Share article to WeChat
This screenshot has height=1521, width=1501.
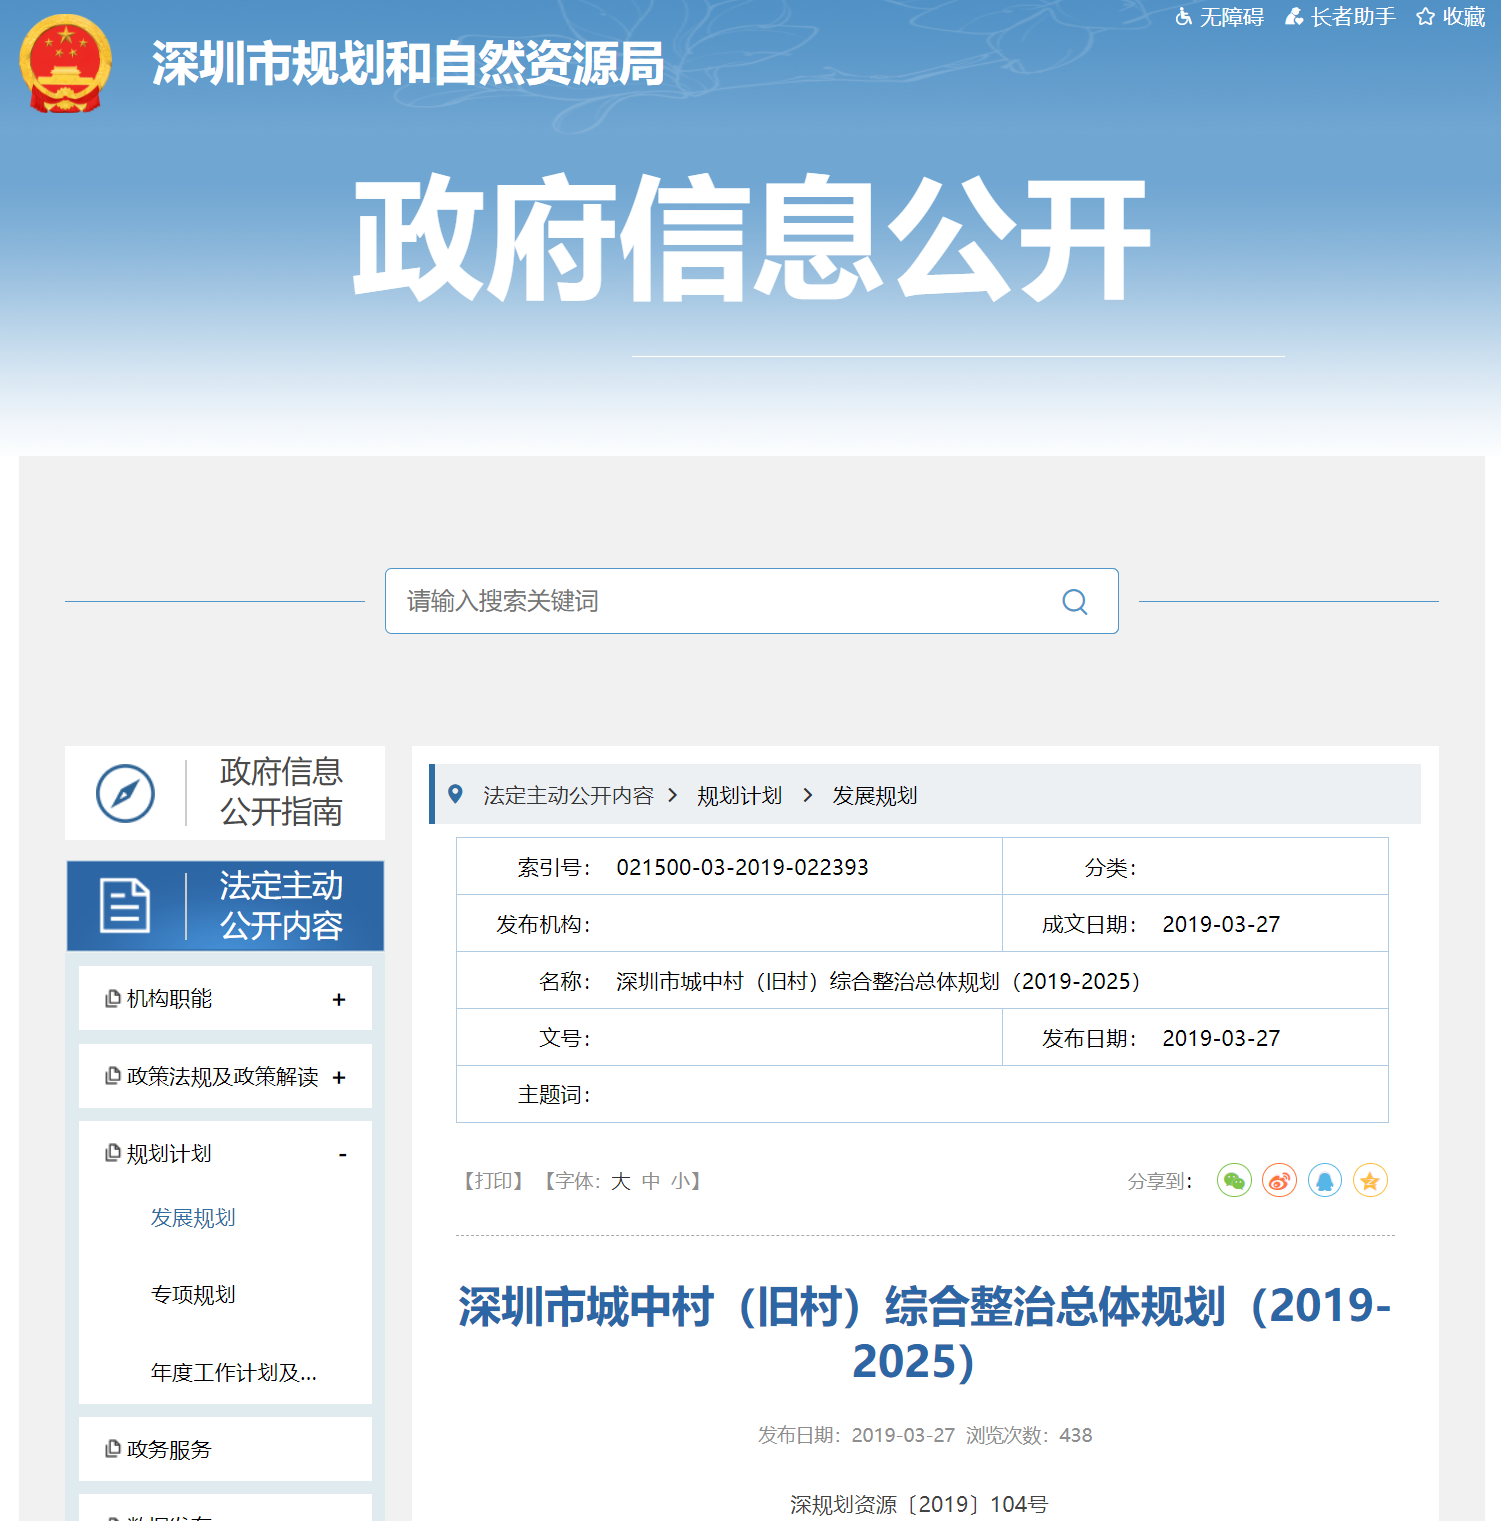(1234, 1181)
